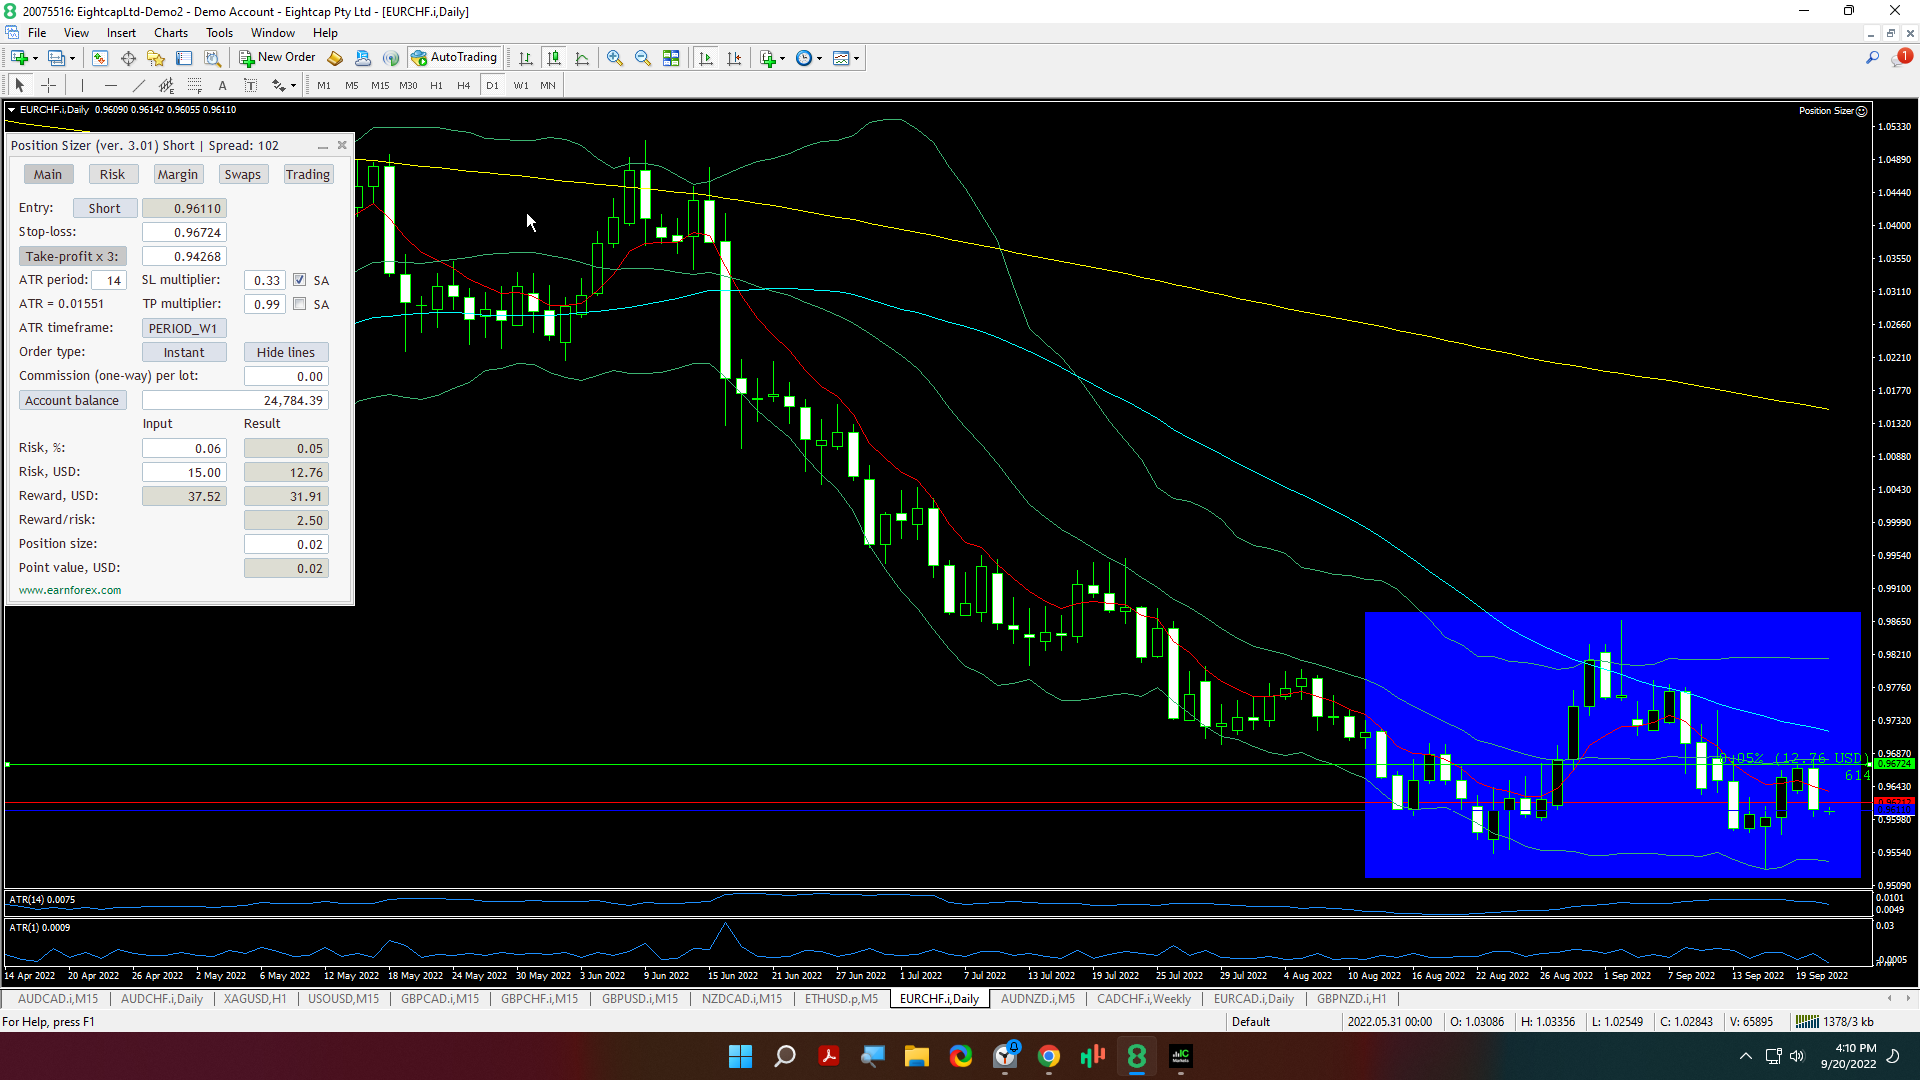Switch to the Risk tab in Position Sizer

click(x=112, y=174)
